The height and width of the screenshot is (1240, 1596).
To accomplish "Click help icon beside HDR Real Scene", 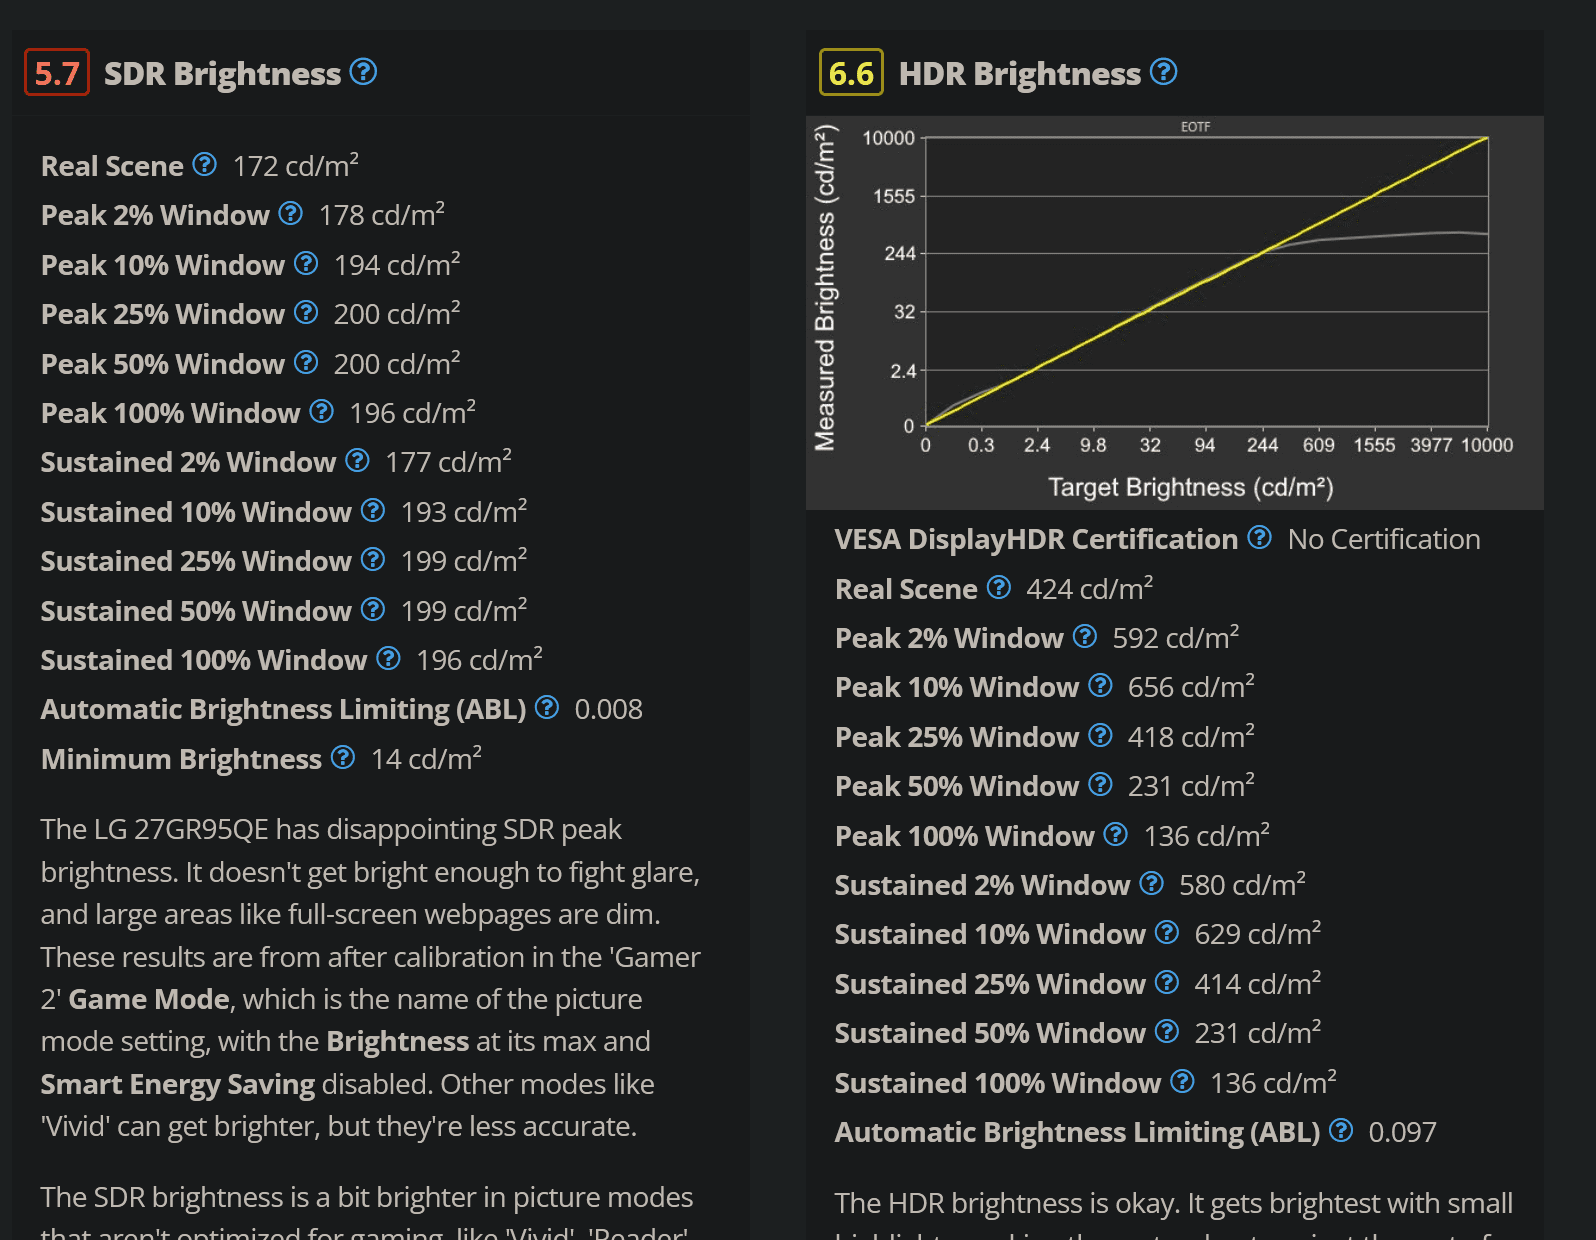I will pos(999,587).
